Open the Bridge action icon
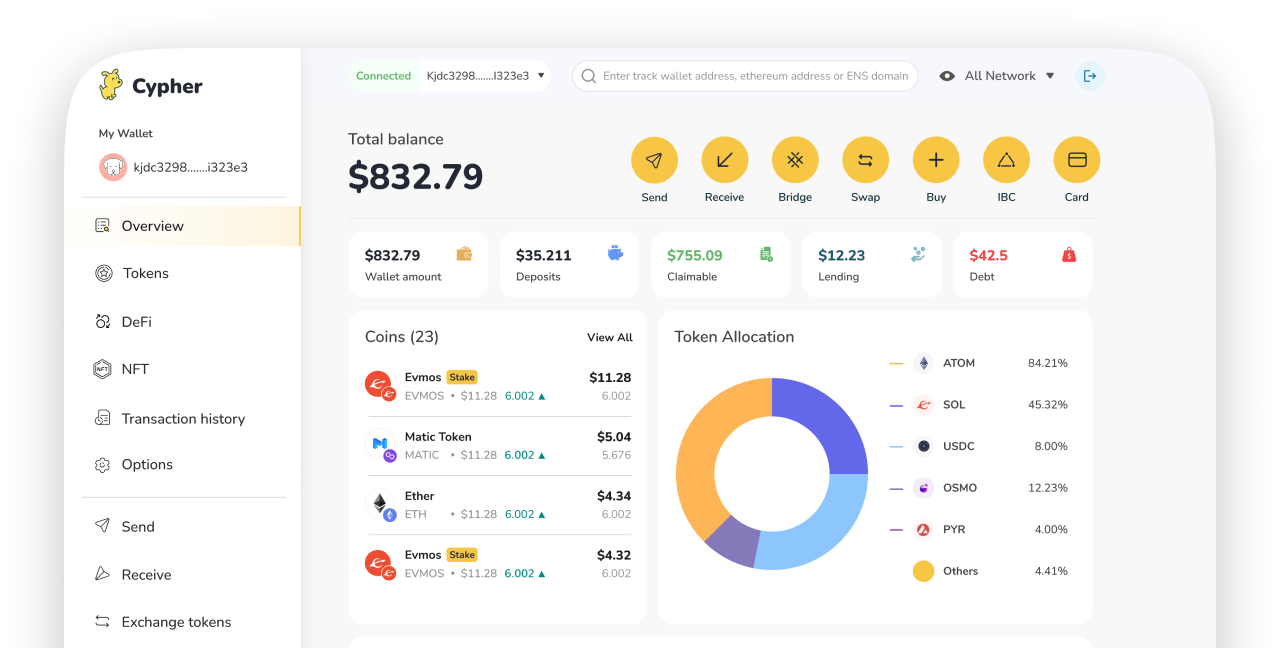The width and height of the screenshot is (1280, 648). coord(795,160)
